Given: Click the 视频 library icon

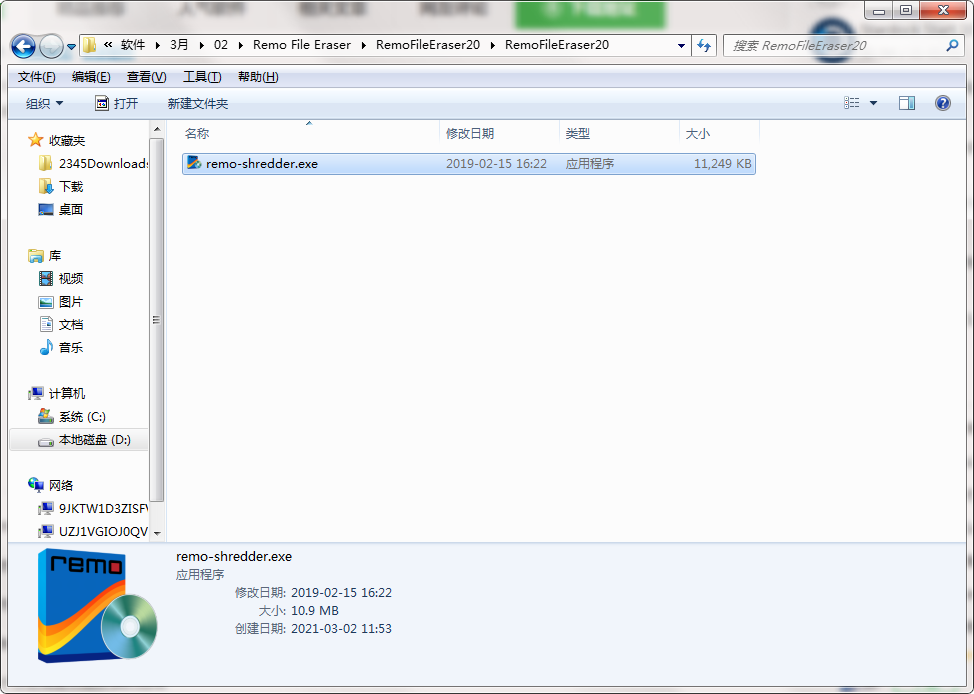Looking at the screenshot, I should (x=45, y=278).
